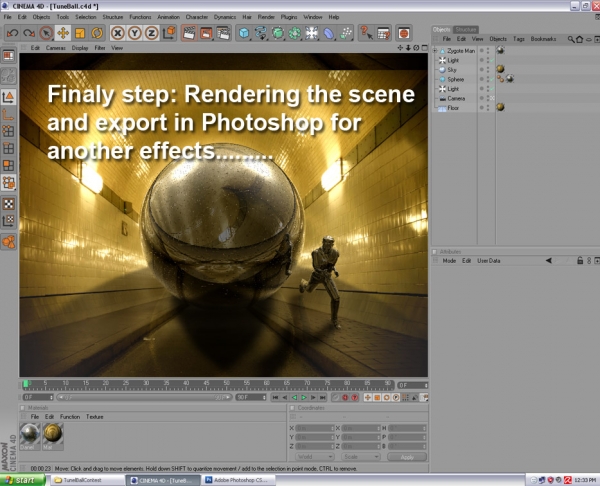Toggle the Sphere's enabled checkmark
Screen dimensions: 600x486
492,79
